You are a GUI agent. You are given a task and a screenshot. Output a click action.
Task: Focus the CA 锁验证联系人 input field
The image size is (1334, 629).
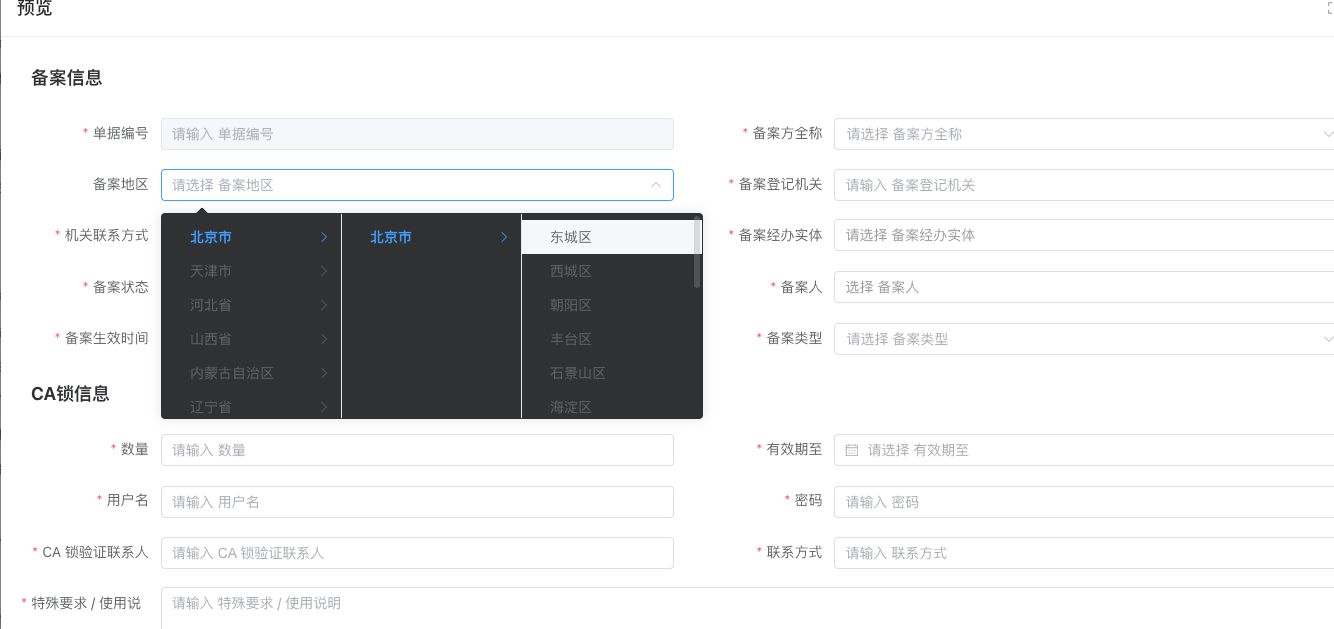tap(417, 553)
